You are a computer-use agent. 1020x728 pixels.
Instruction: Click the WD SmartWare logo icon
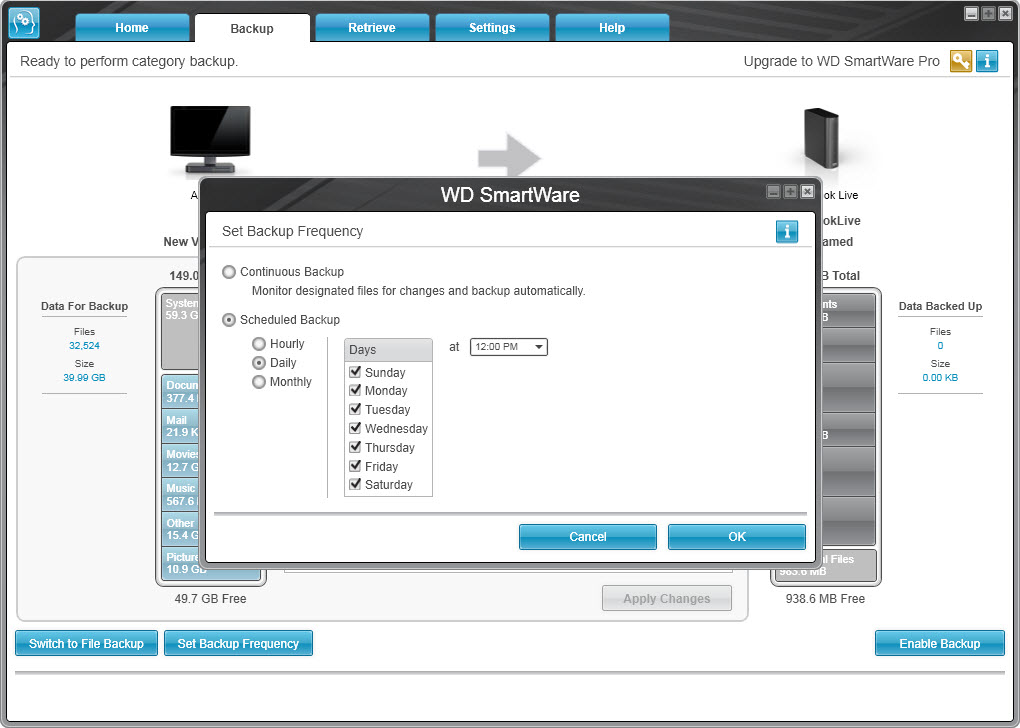click(24, 23)
